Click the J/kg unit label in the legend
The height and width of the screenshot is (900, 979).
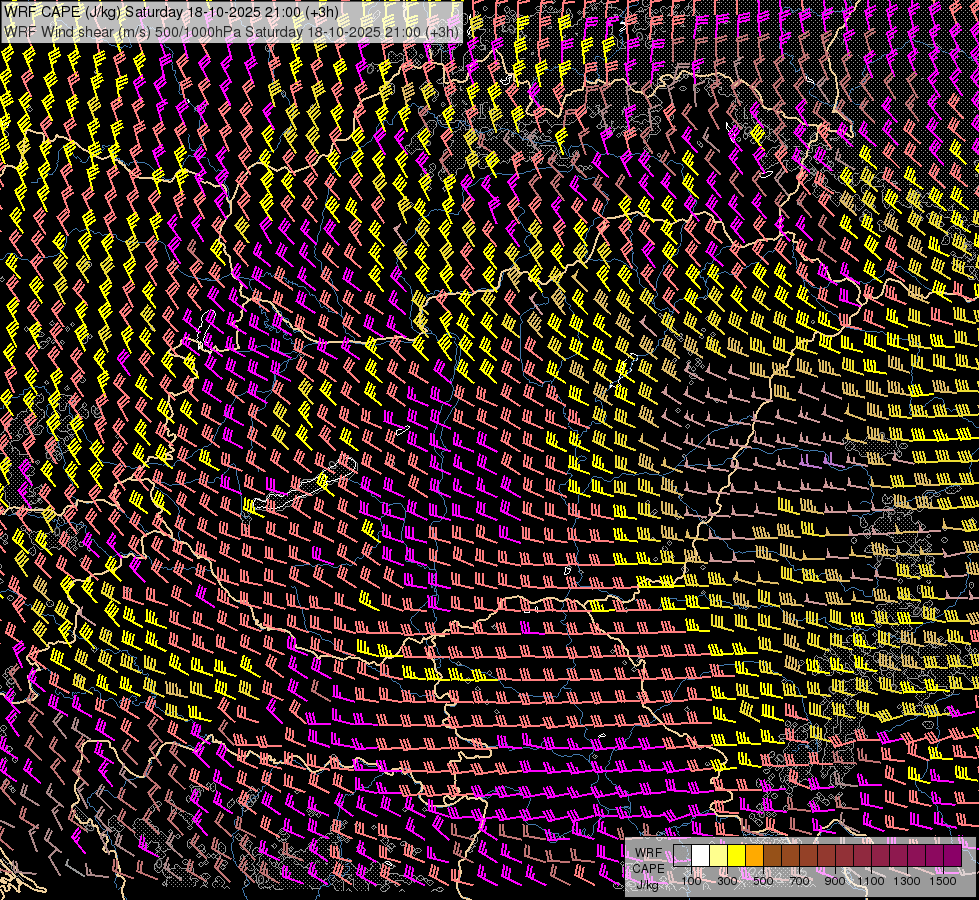tap(648, 883)
